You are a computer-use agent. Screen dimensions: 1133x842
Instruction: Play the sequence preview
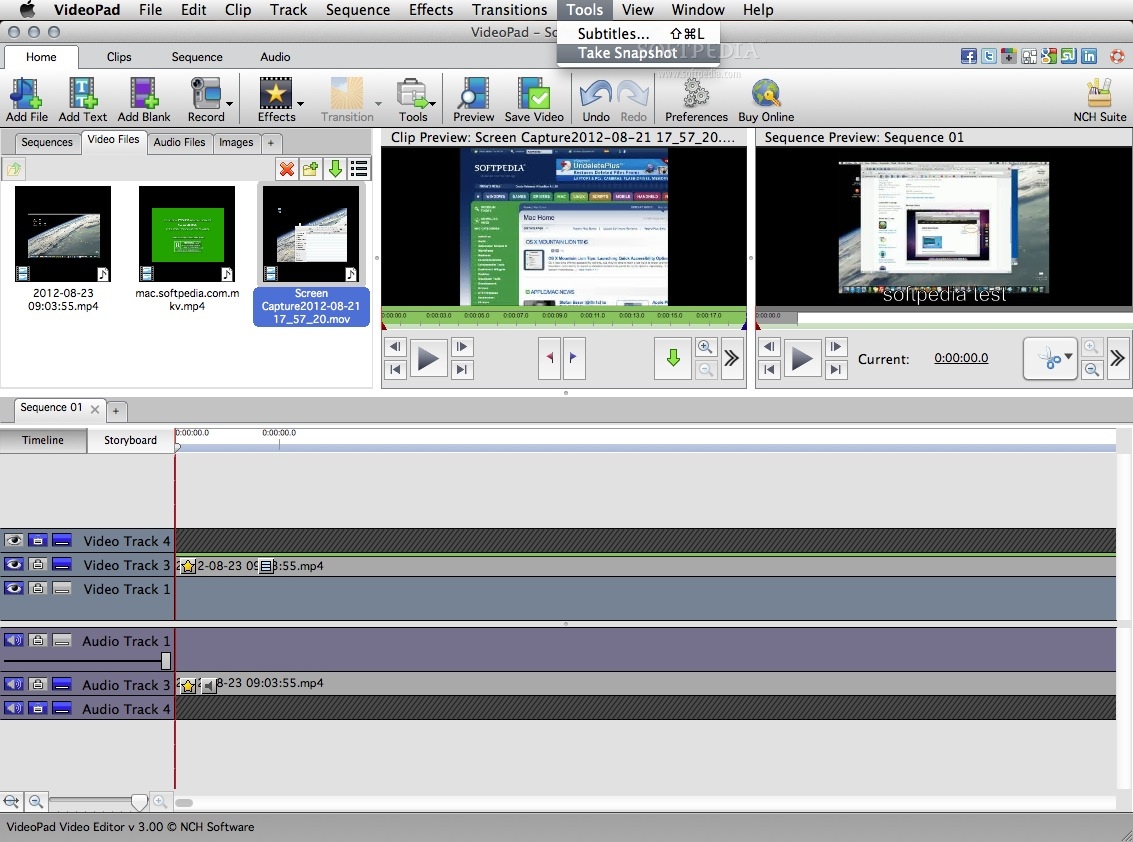point(802,358)
